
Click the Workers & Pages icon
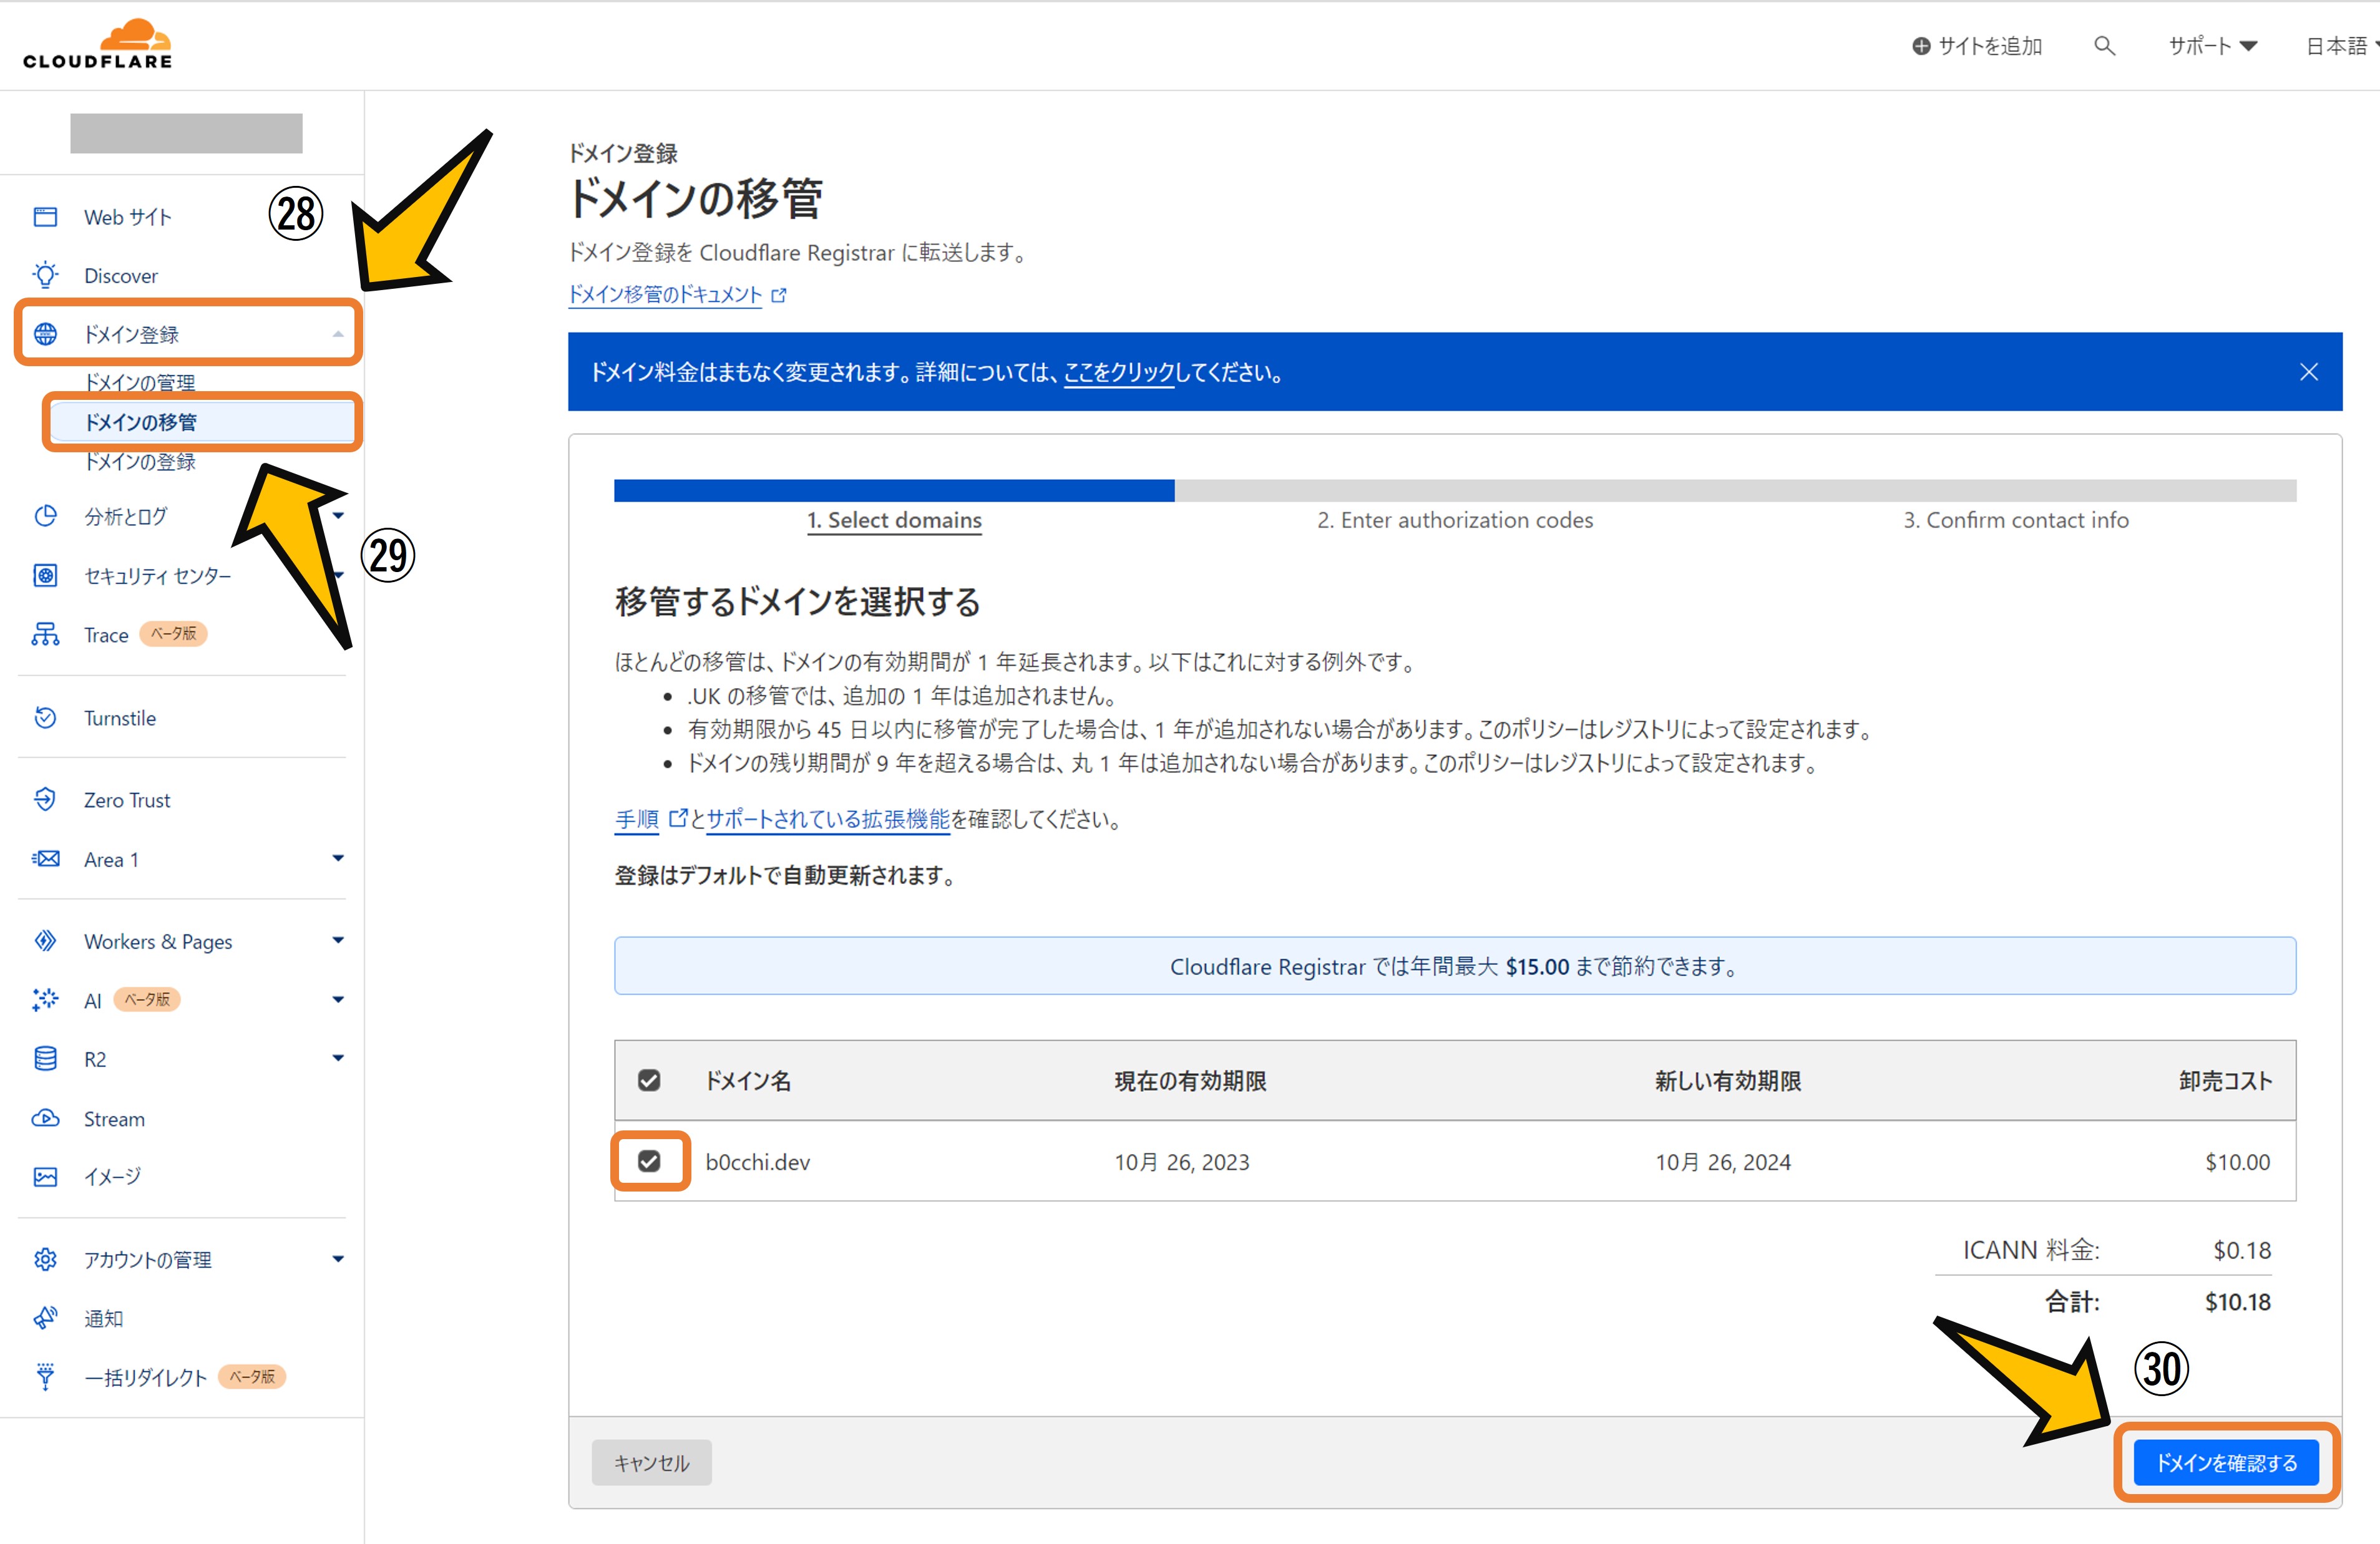pyautogui.click(x=45, y=941)
